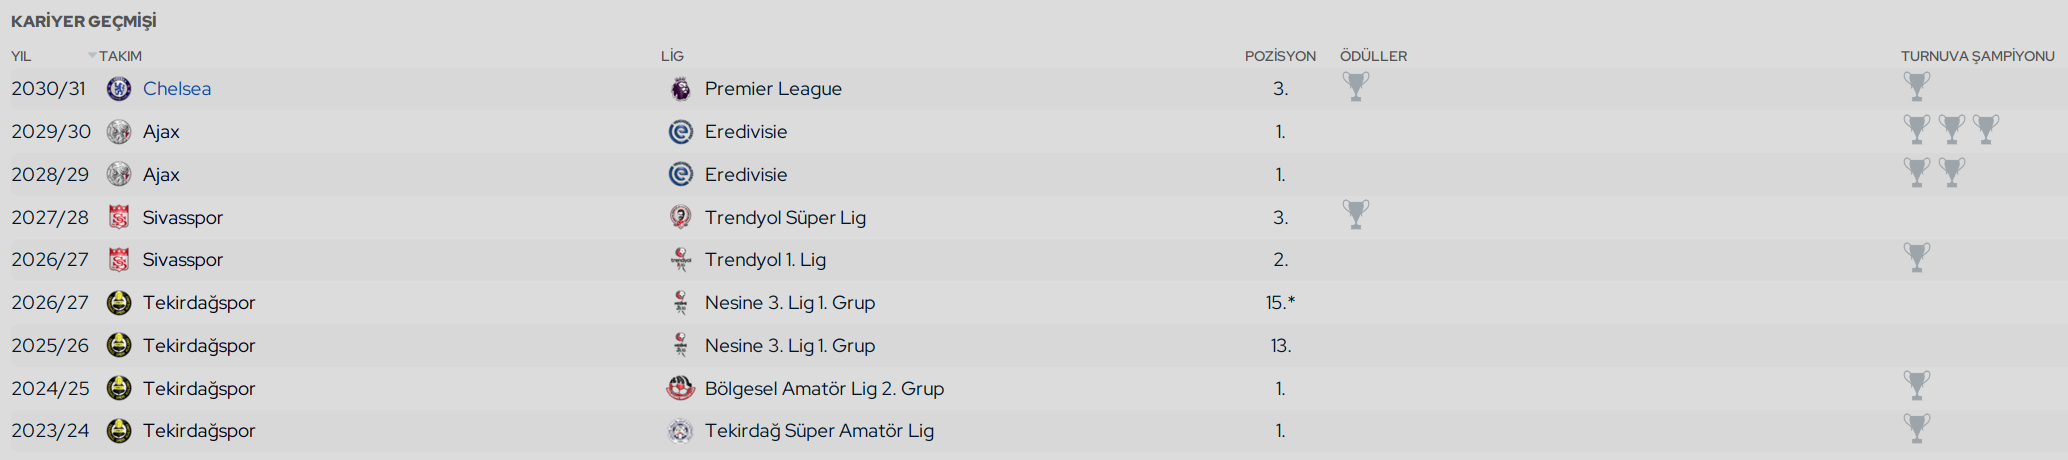Image resolution: width=2068 pixels, height=460 pixels.
Task: Click the sort arrow beside TAKIM
Action: [92, 56]
